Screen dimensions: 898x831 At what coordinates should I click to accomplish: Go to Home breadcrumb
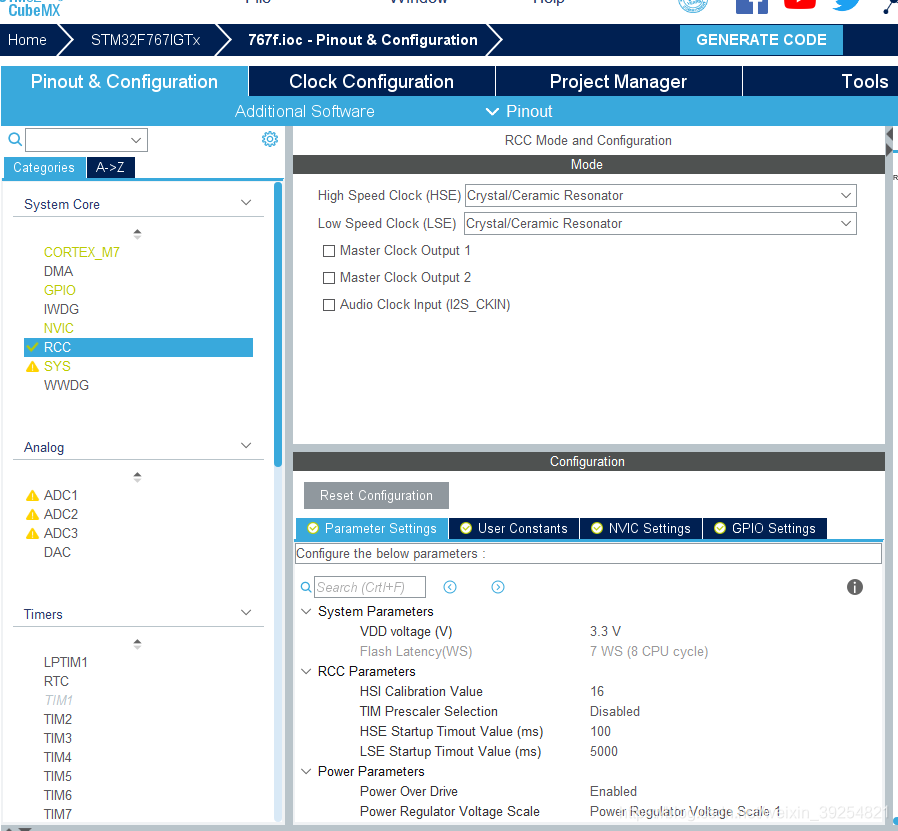[27, 40]
